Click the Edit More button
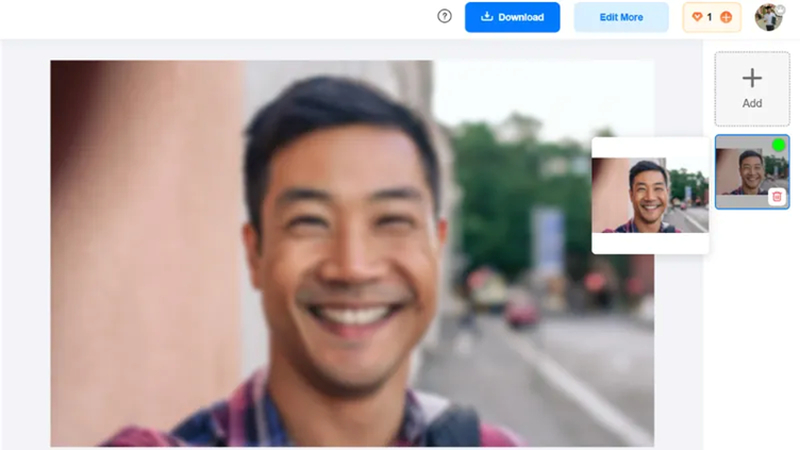This screenshot has height=450, width=800. (x=621, y=17)
